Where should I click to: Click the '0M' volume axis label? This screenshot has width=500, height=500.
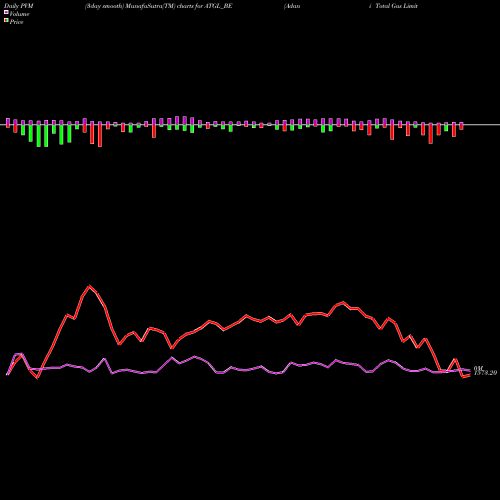[478, 368]
